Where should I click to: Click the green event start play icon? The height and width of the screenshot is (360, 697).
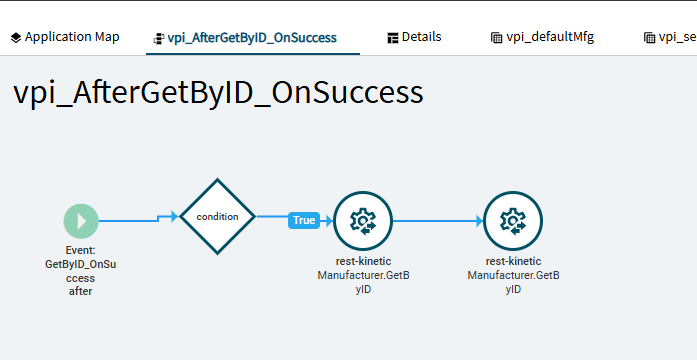pos(81,221)
